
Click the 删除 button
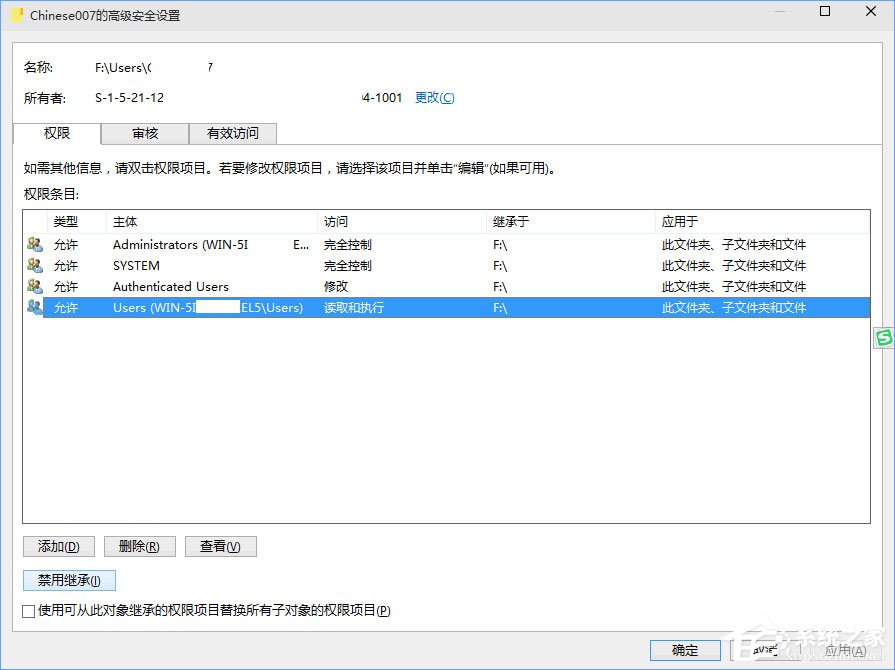pyautogui.click(x=139, y=546)
